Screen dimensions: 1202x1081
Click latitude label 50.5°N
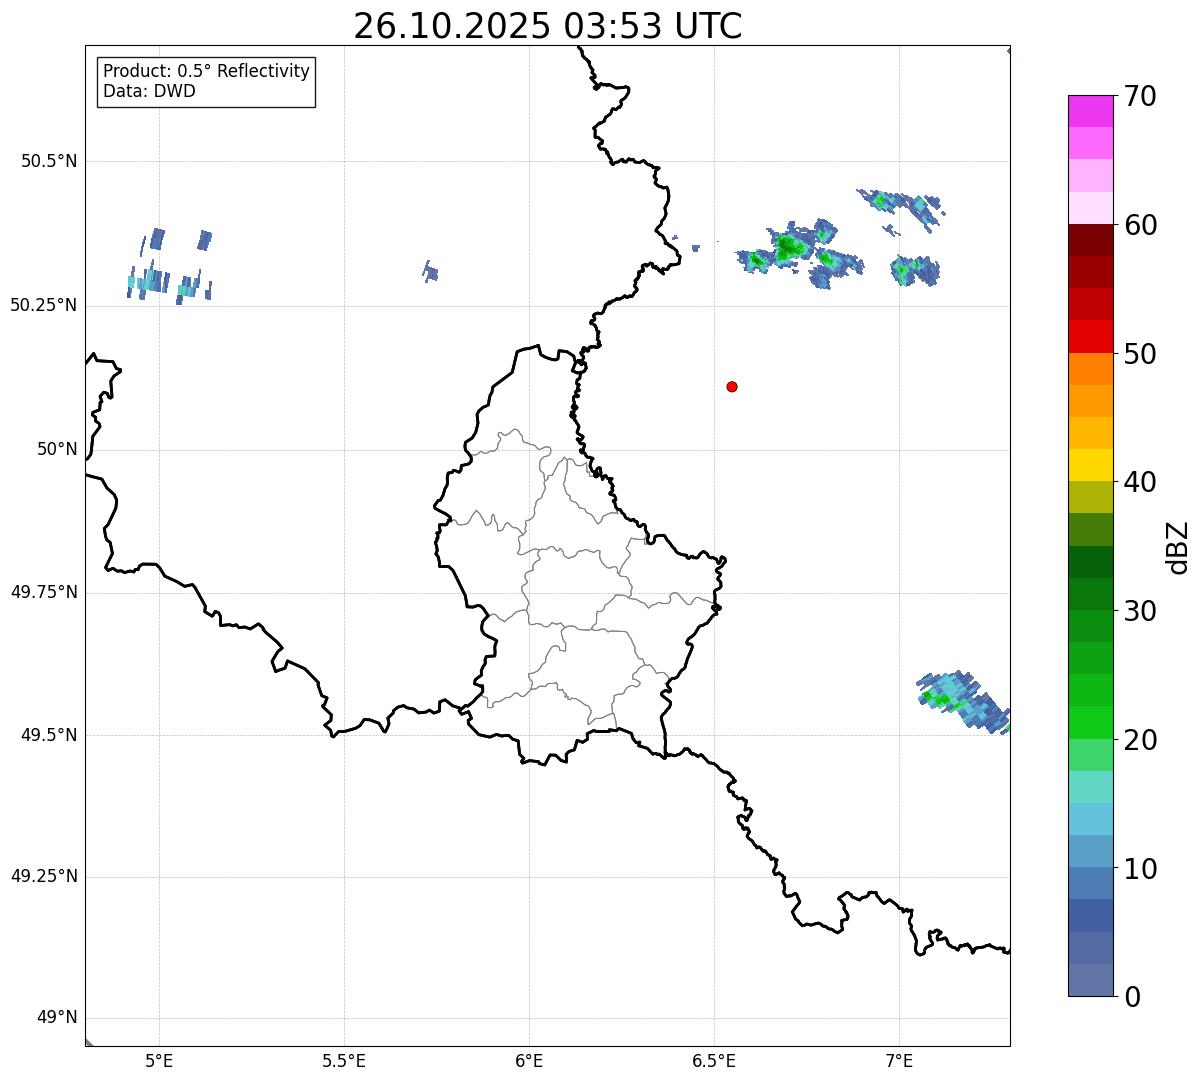49,162
